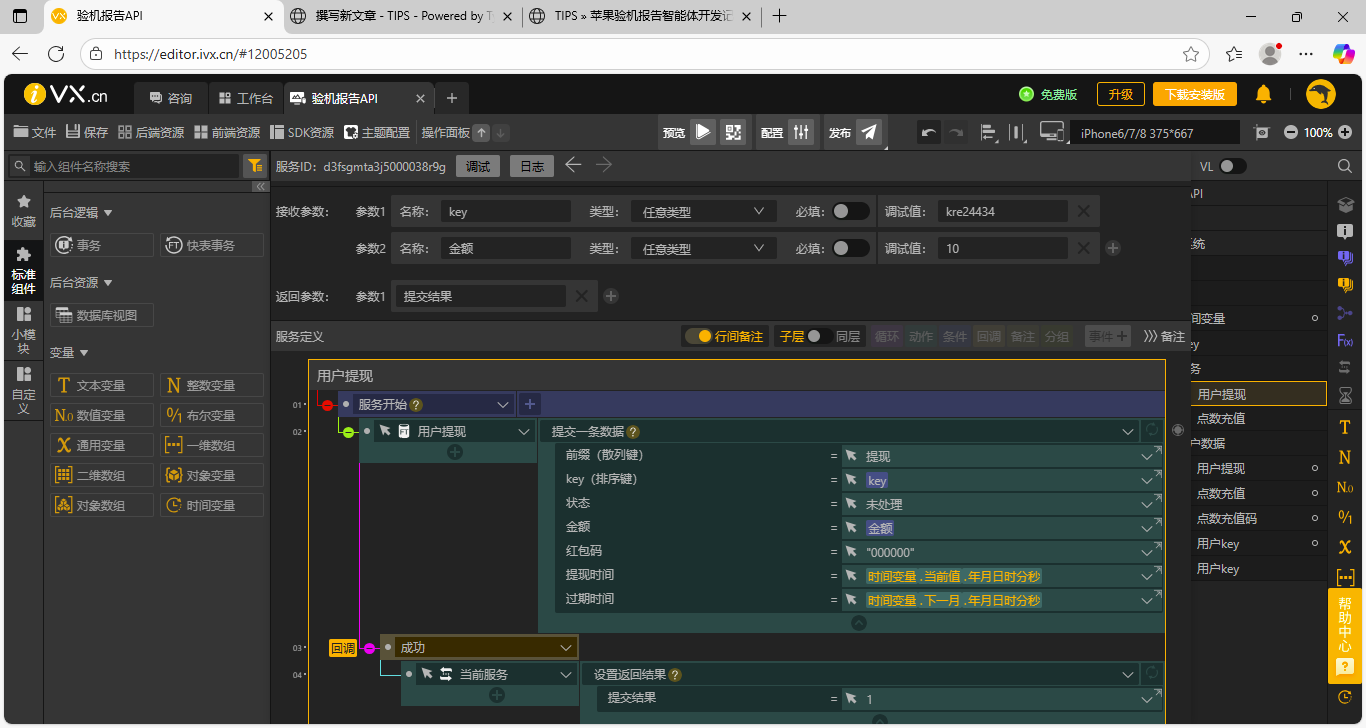Click the preview play icon

703,132
